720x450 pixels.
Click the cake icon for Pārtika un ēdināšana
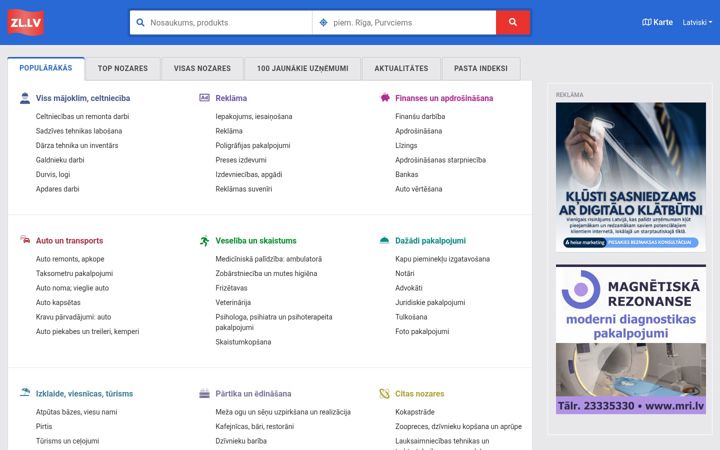(x=204, y=393)
